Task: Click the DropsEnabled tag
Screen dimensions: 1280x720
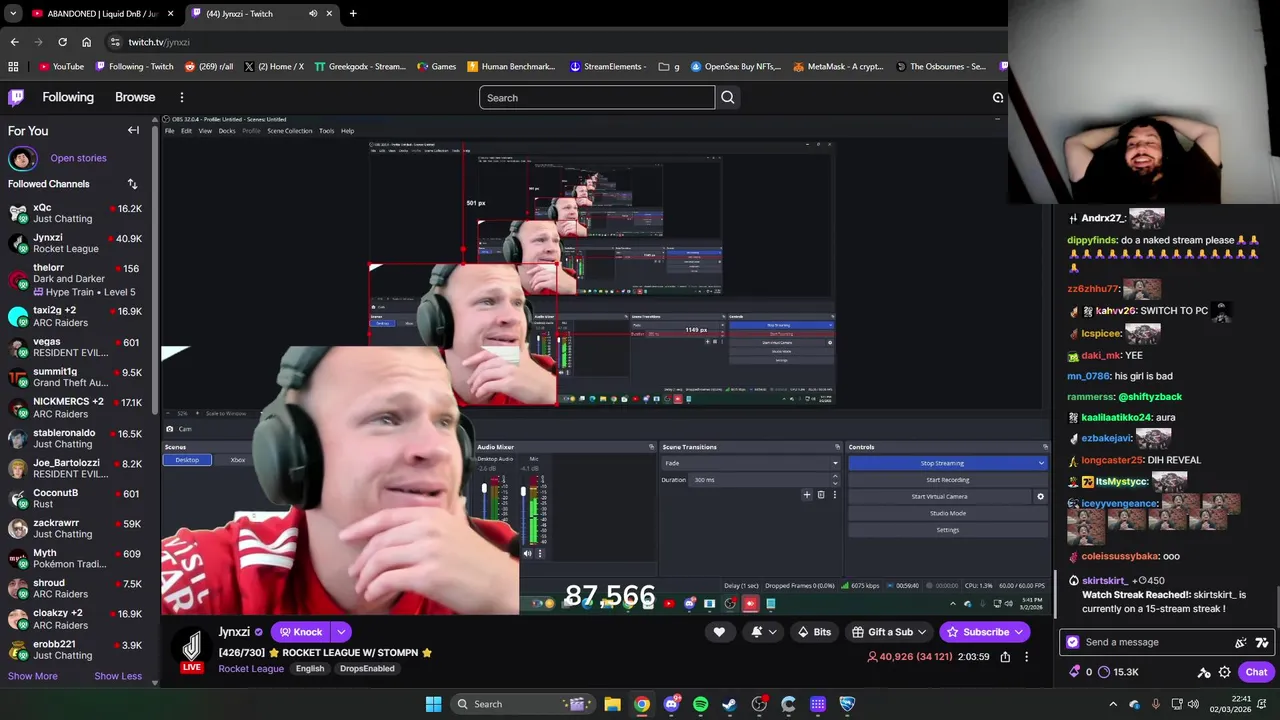Action: click(367, 668)
